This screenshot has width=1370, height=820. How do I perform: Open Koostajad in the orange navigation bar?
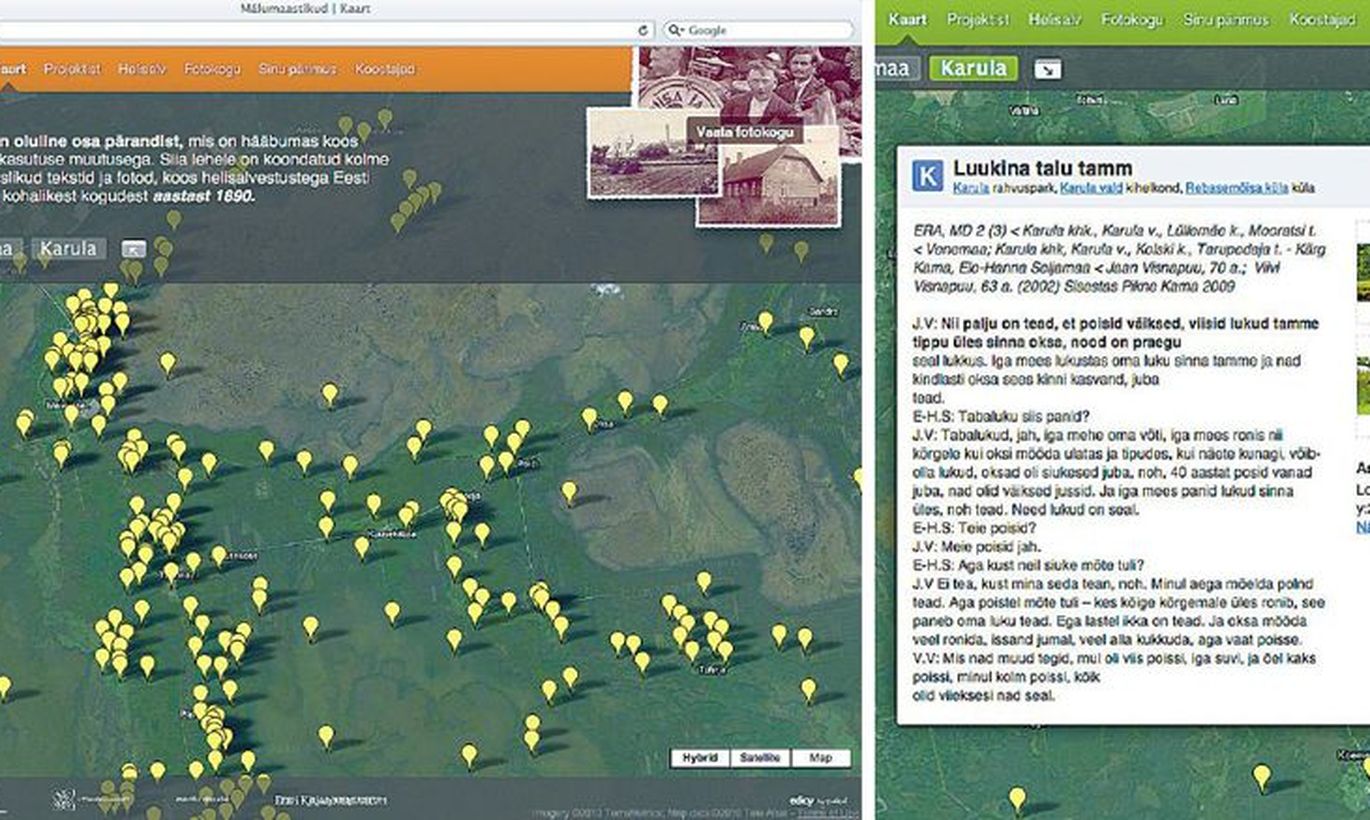(x=385, y=70)
